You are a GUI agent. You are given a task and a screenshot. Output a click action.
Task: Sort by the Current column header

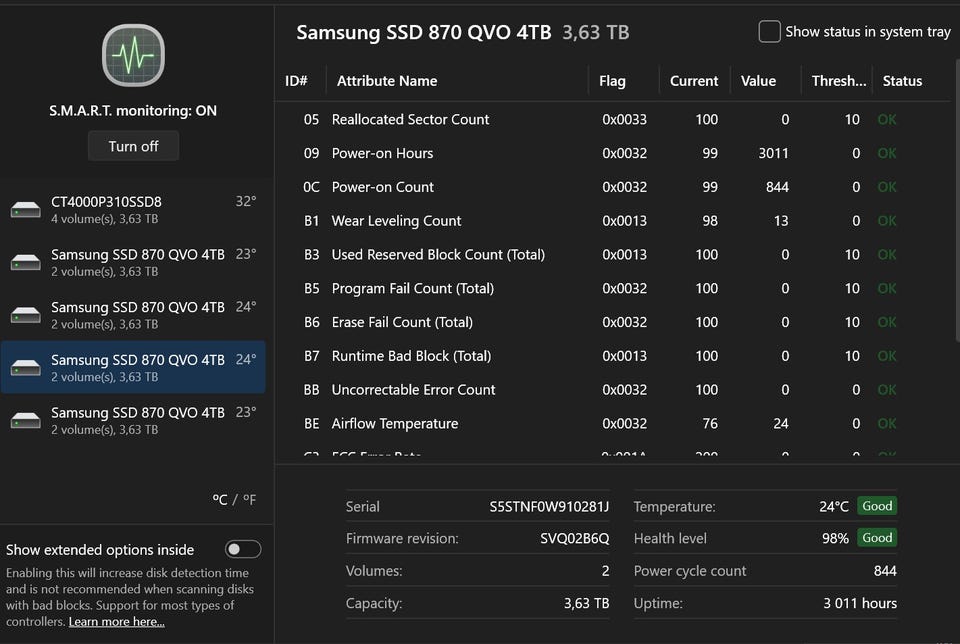[x=694, y=81]
